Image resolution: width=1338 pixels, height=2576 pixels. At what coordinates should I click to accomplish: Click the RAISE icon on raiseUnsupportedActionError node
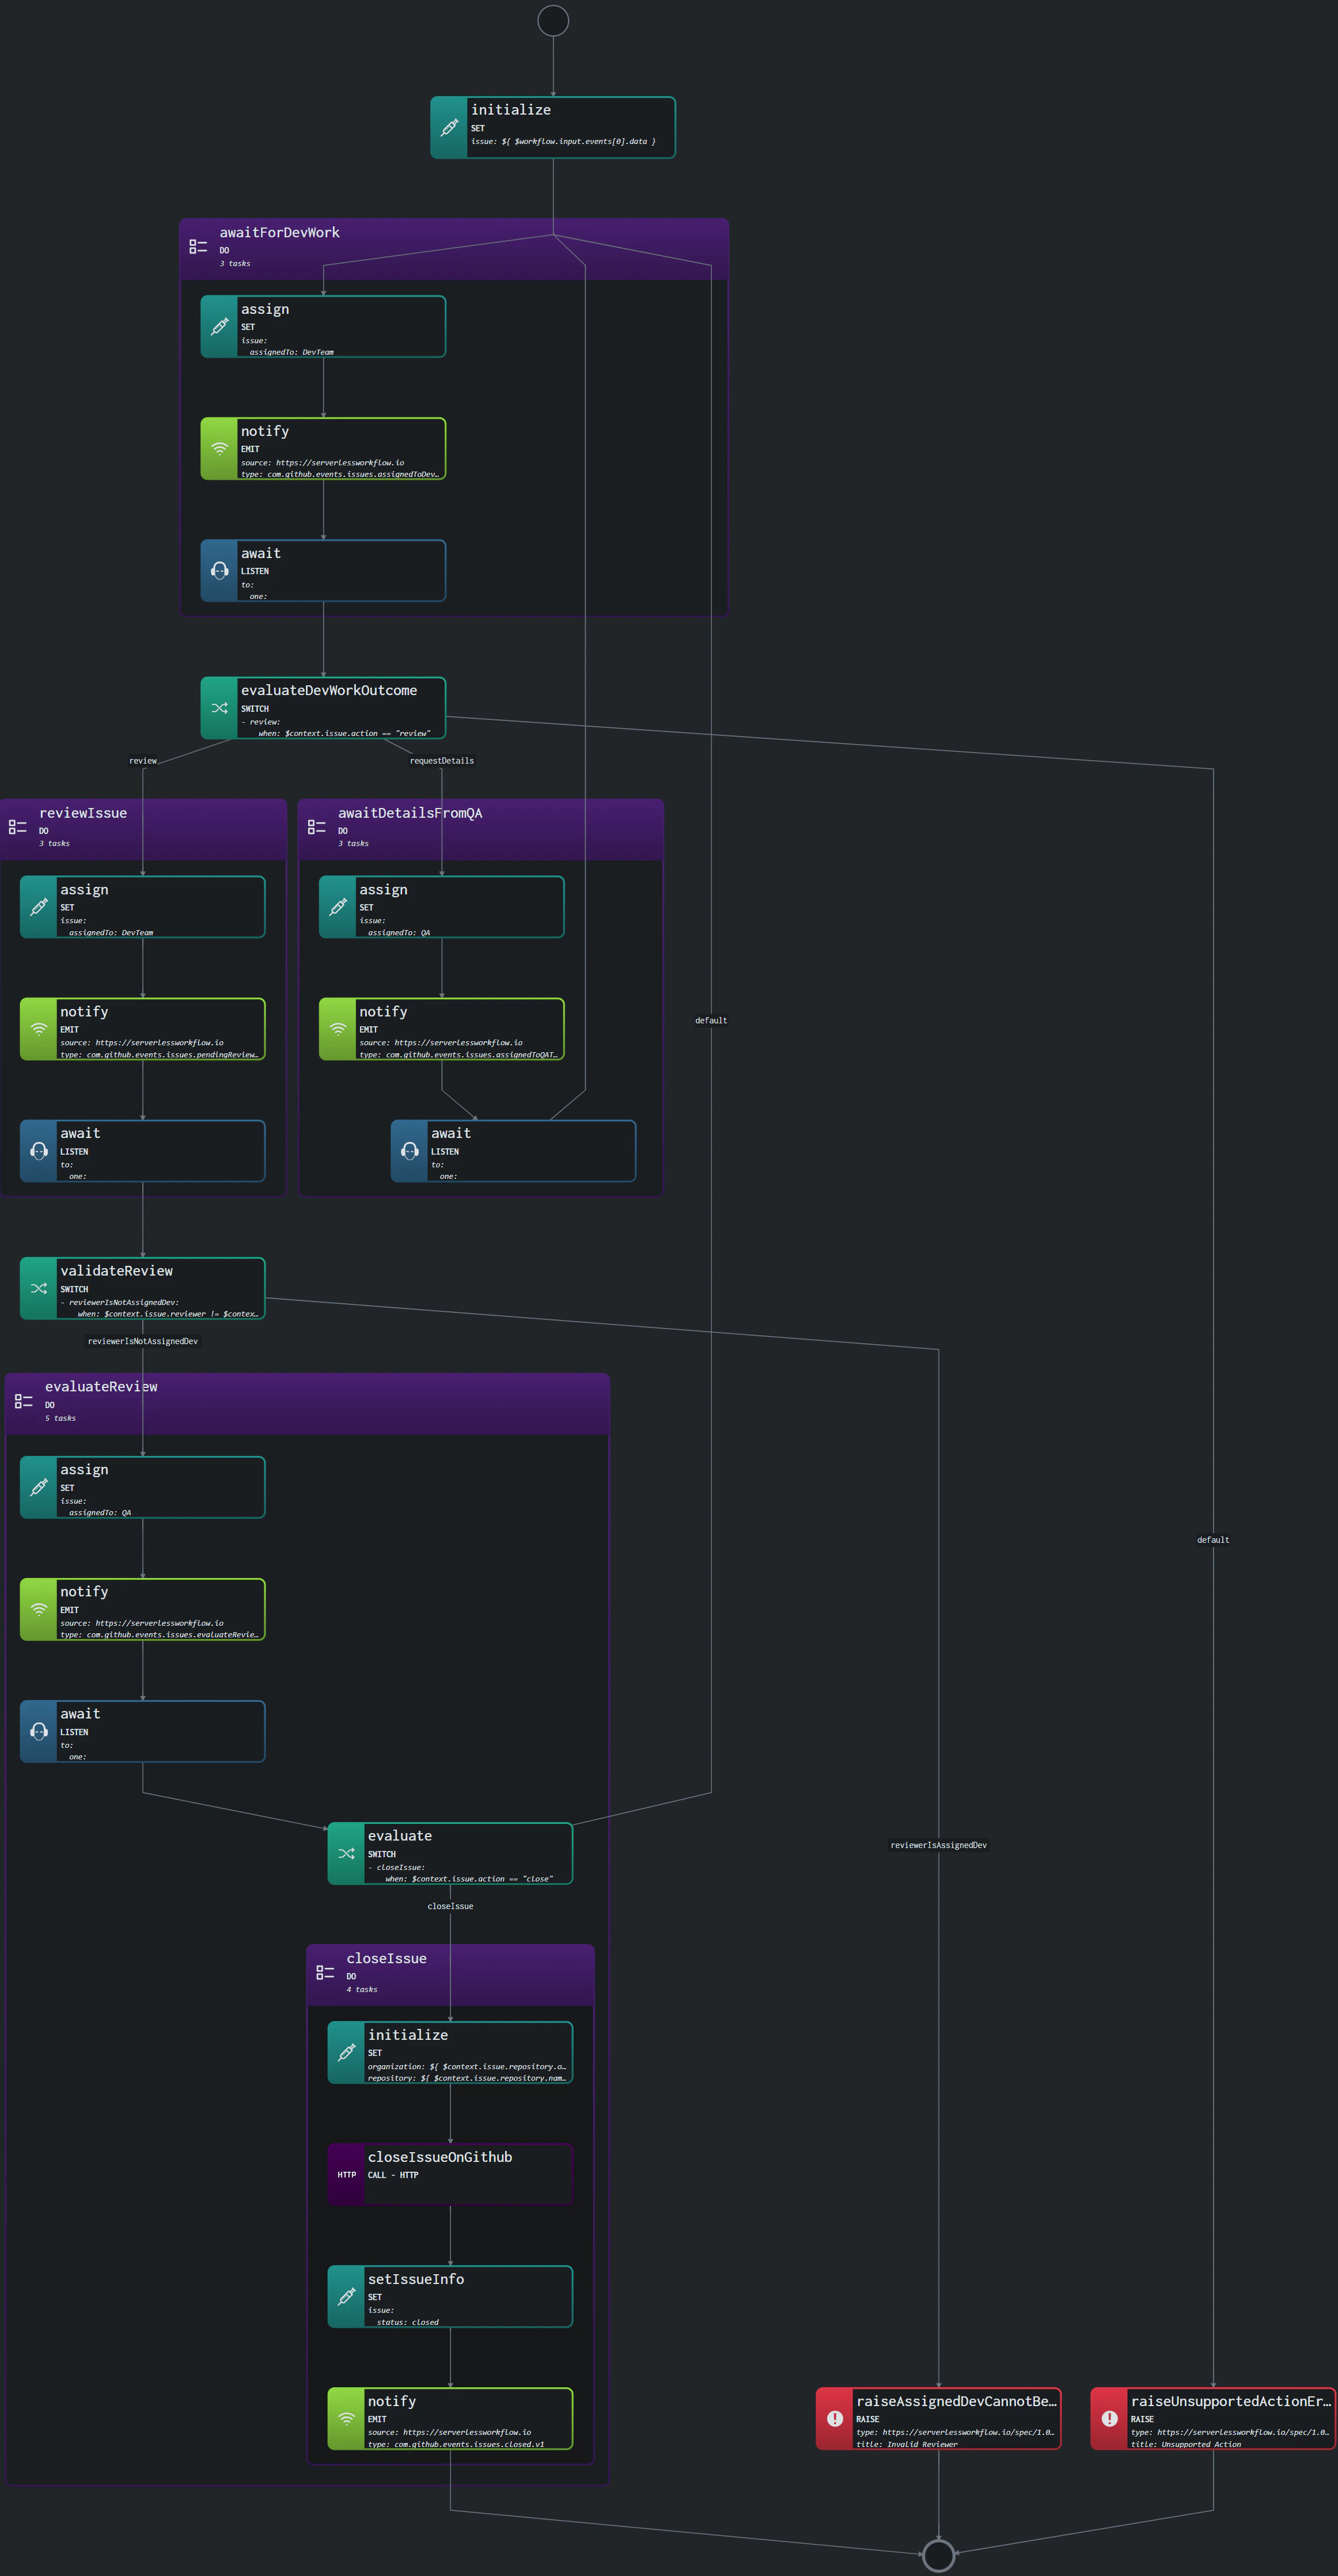(x=1108, y=2418)
